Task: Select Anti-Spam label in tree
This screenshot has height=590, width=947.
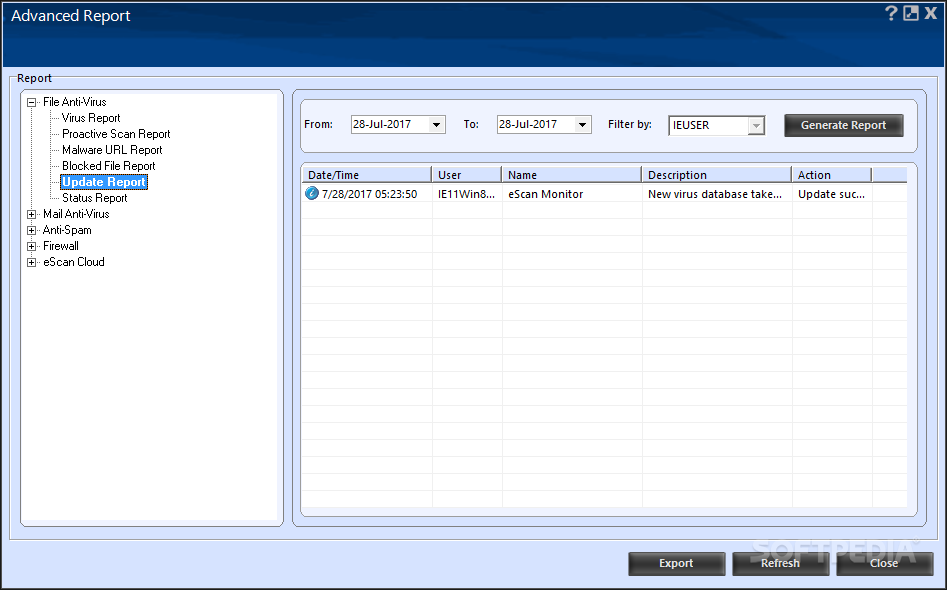Action: coord(67,230)
